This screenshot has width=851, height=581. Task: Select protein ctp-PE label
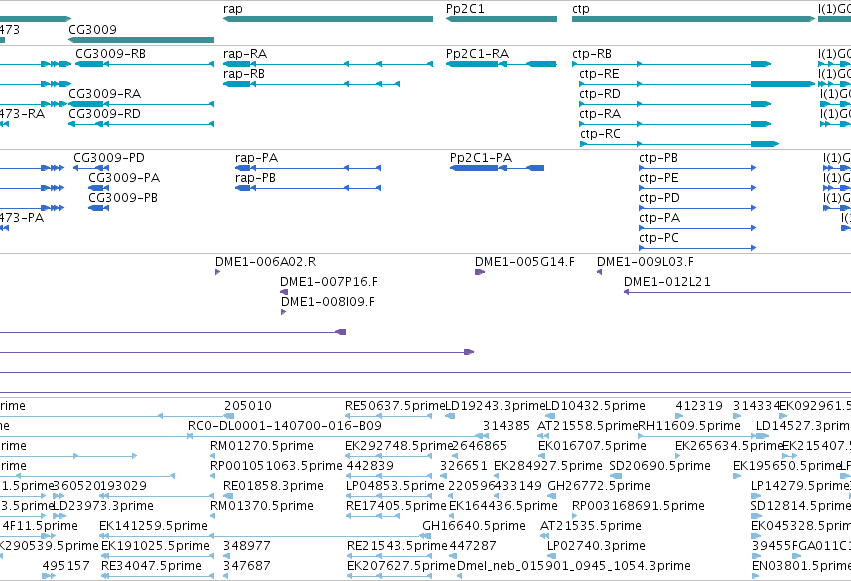(x=659, y=178)
